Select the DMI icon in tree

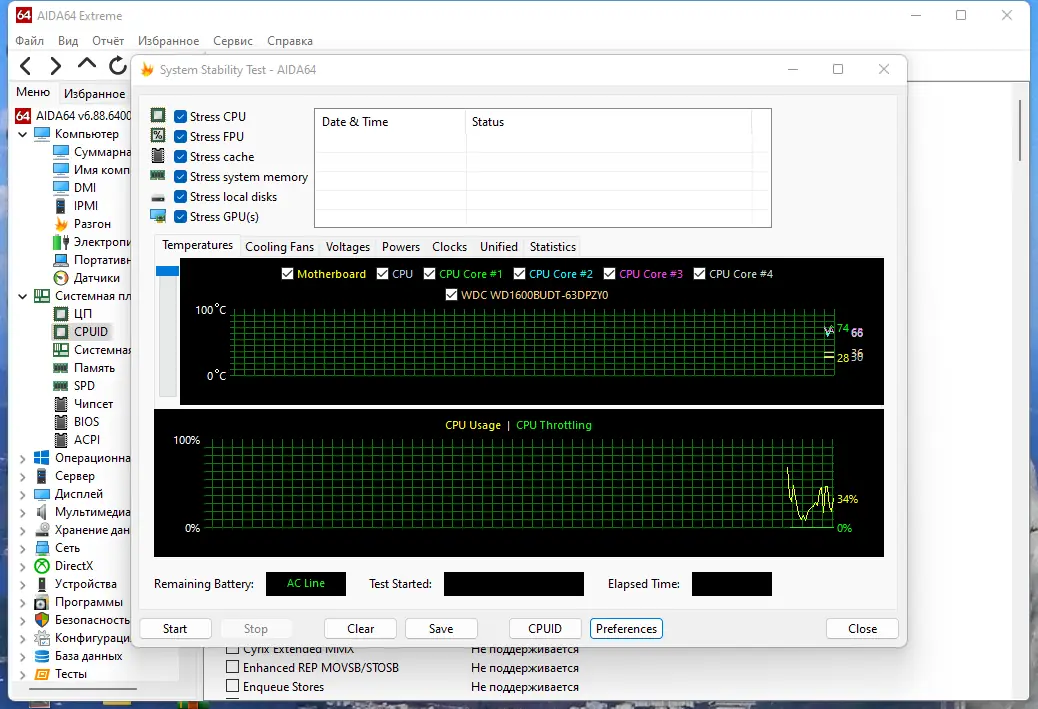(x=61, y=187)
